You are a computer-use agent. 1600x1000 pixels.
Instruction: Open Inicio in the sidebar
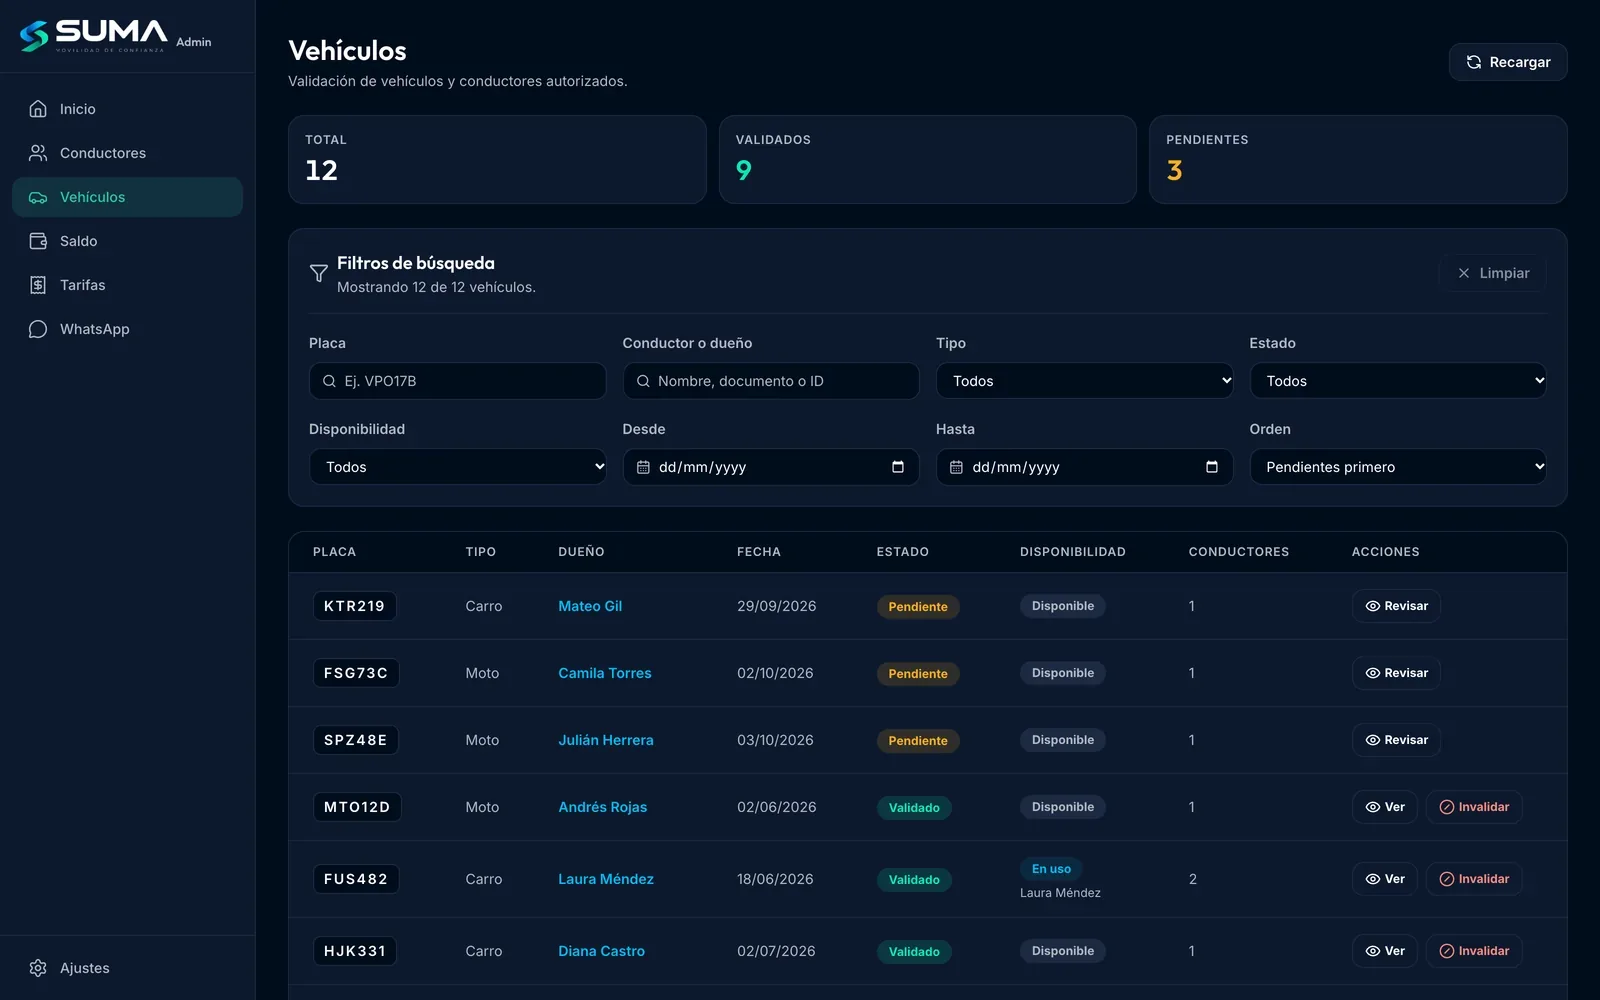point(127,109)
